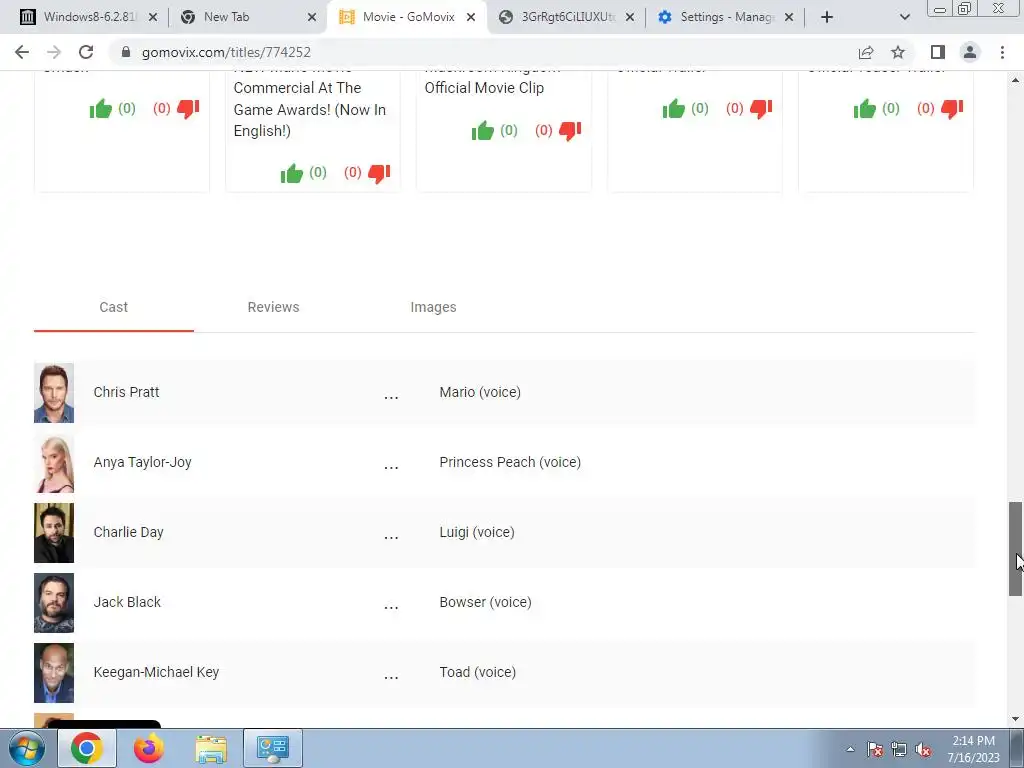Like the Official Movie Clip video
The image size is (1024, 768).
click(x=483, y=131)
